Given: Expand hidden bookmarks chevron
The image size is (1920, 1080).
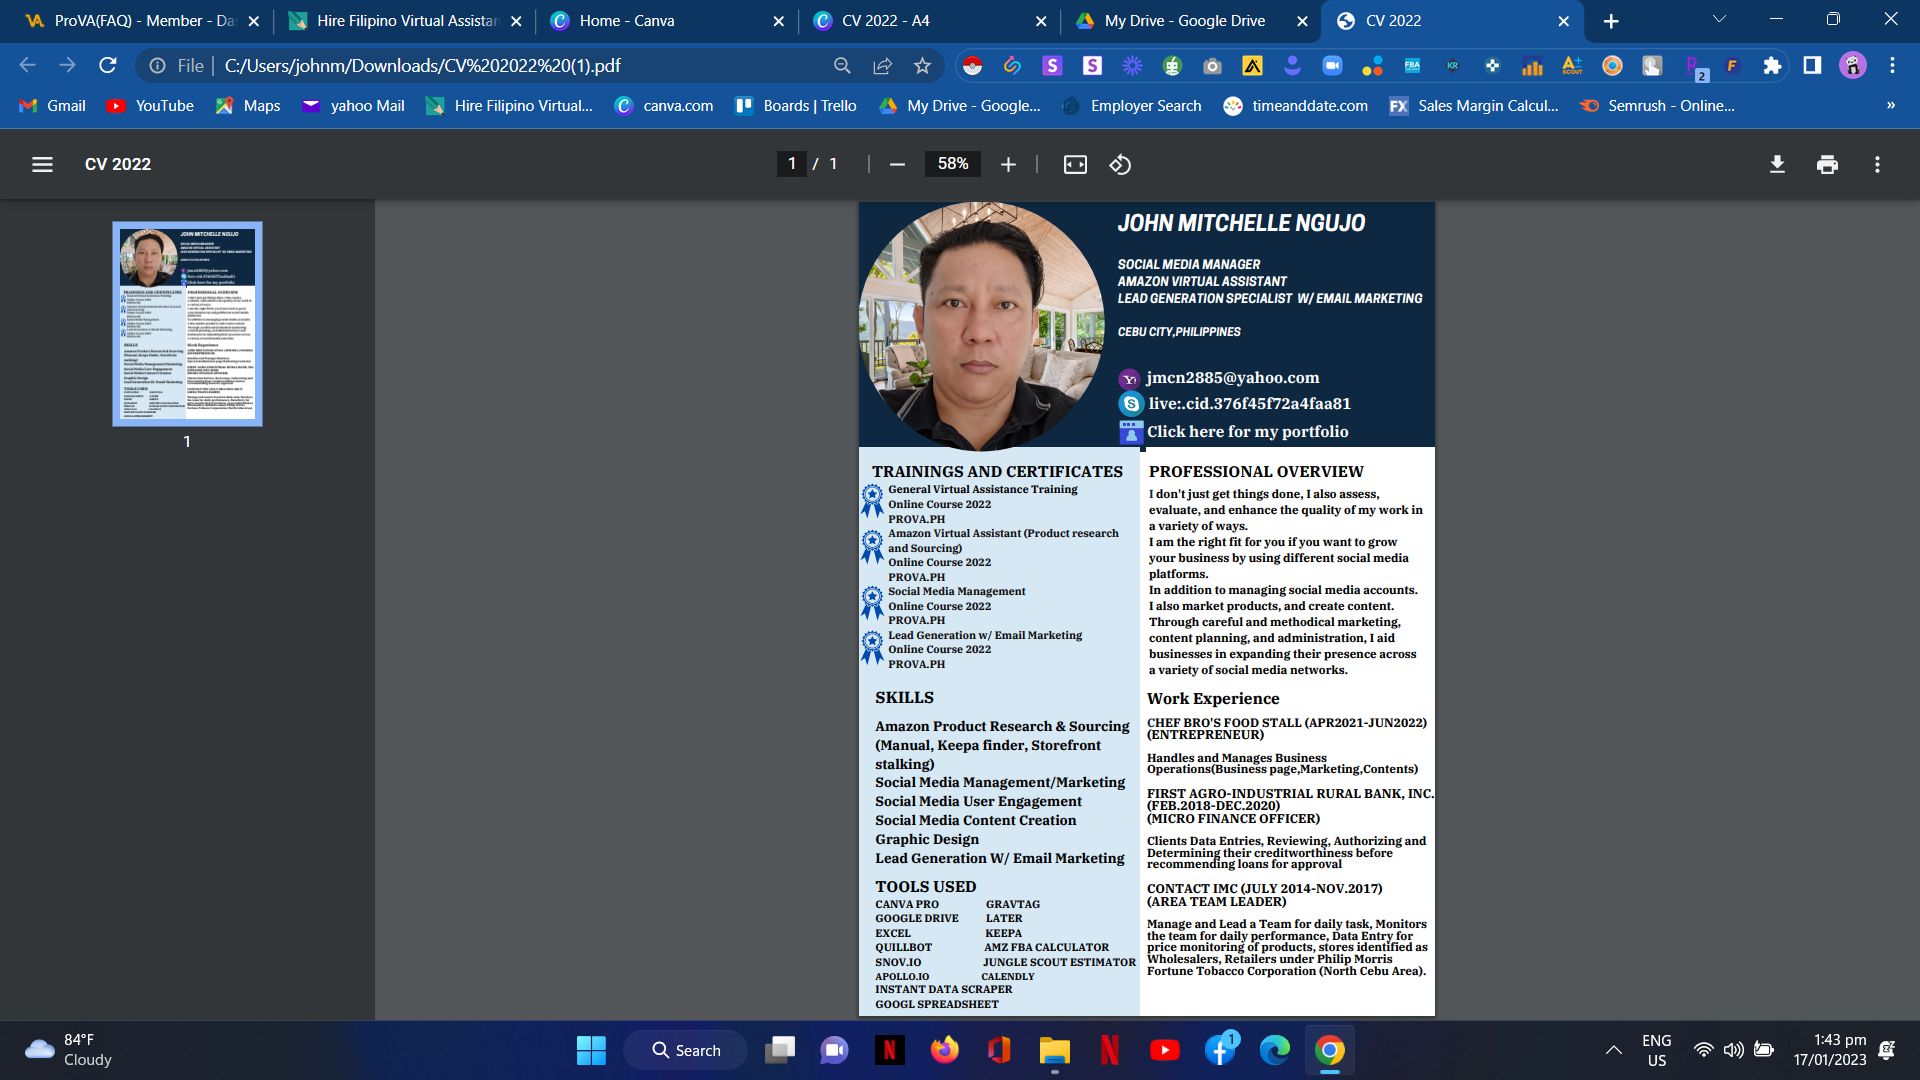Looking at the screenshot, I should [1890, 105].
